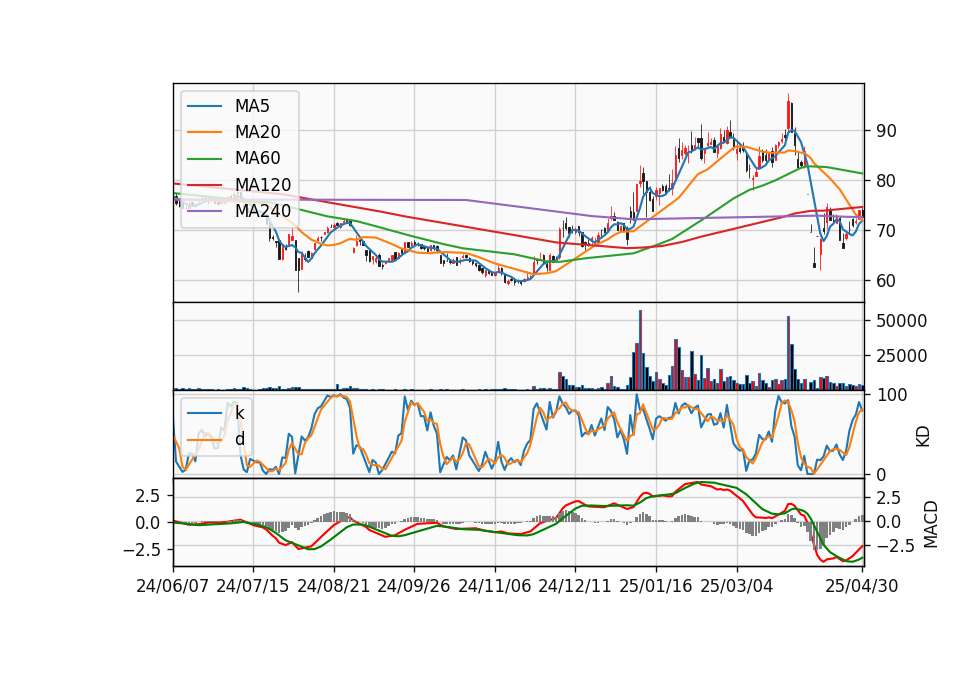Viewport: 960px width, 690px height.
Task: Click the MA240 legend label
Action: (x=263, y=211)
